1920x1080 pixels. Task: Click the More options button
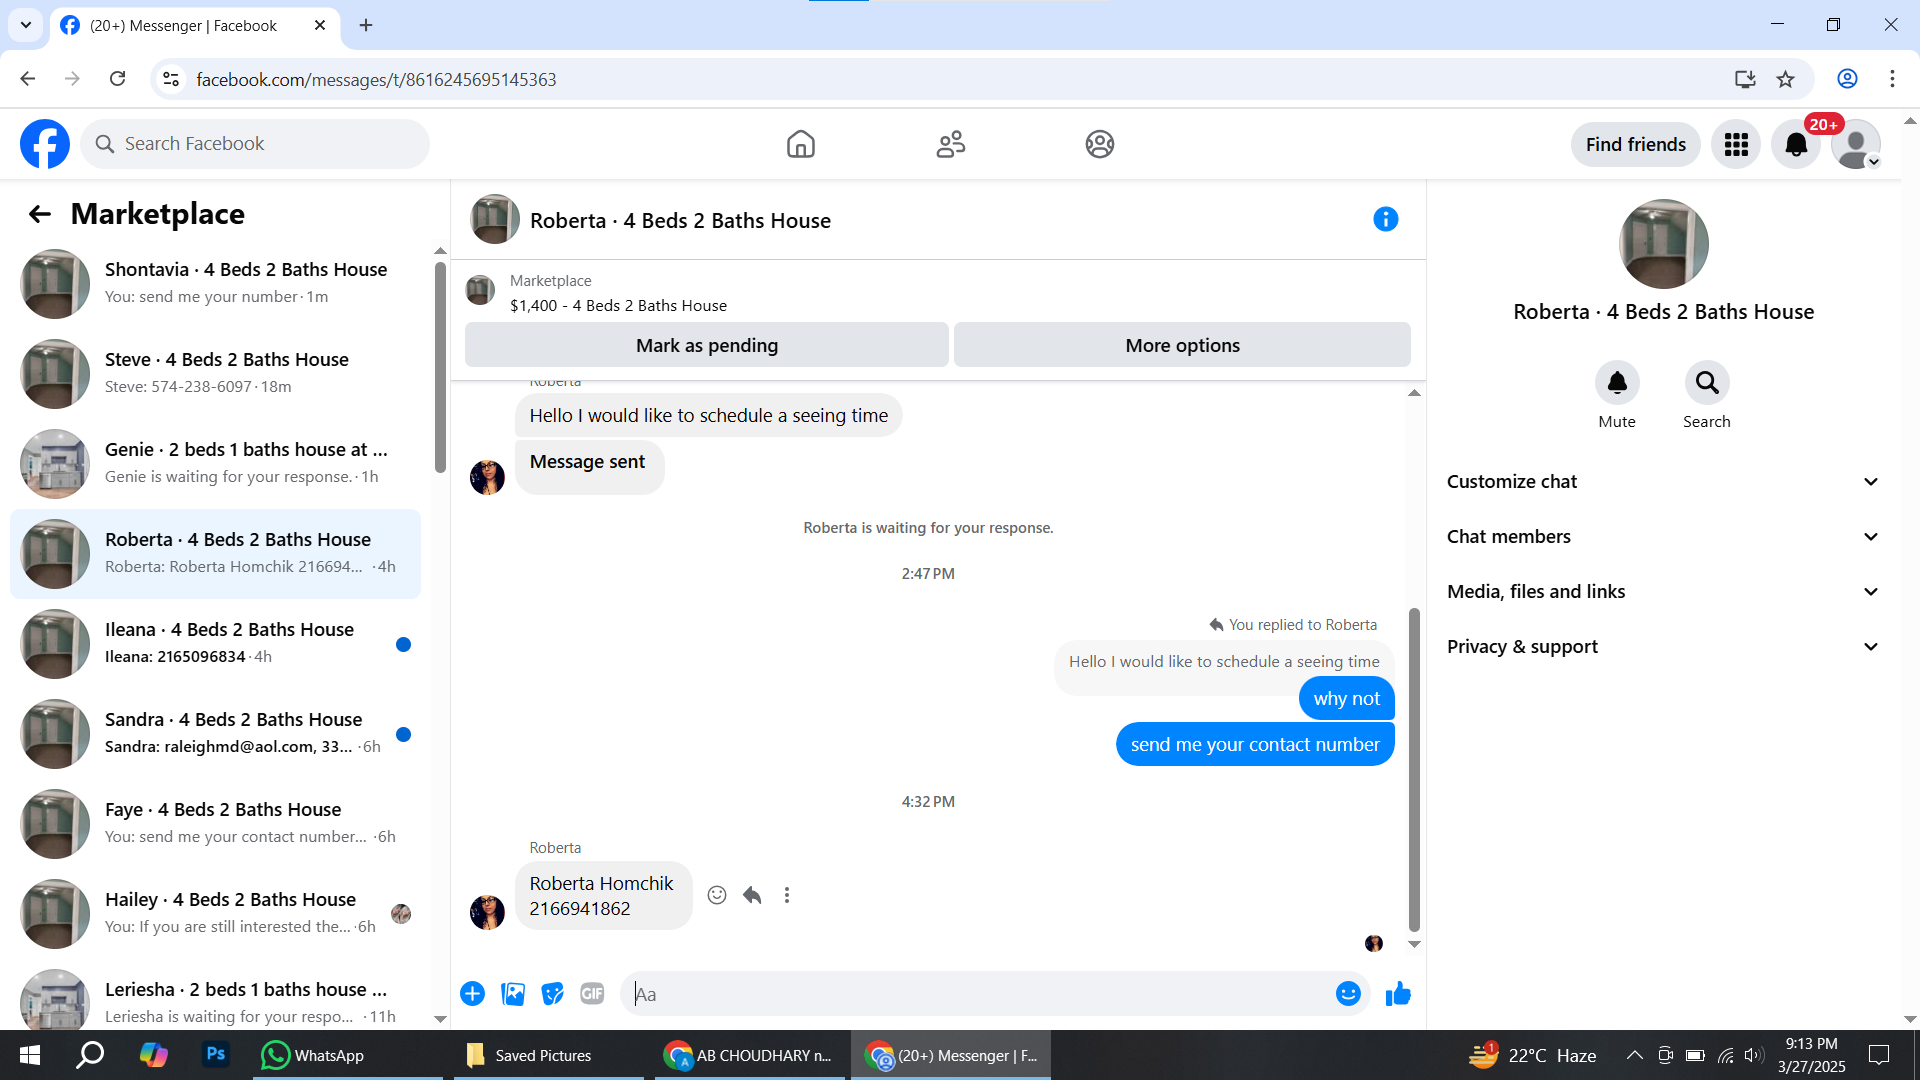pyautogui.click(x=1182, y=345)
